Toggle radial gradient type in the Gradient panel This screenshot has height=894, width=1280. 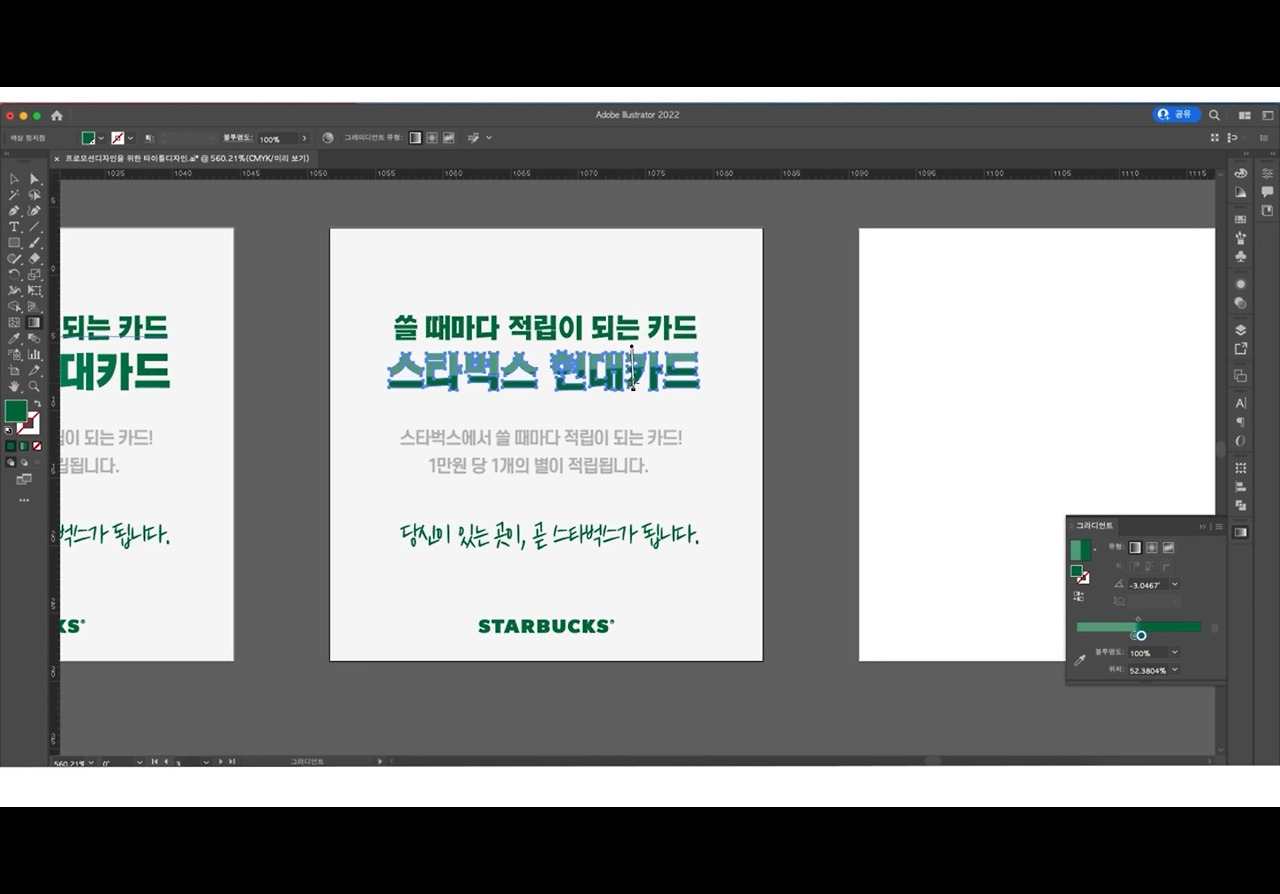(1151, 548)
